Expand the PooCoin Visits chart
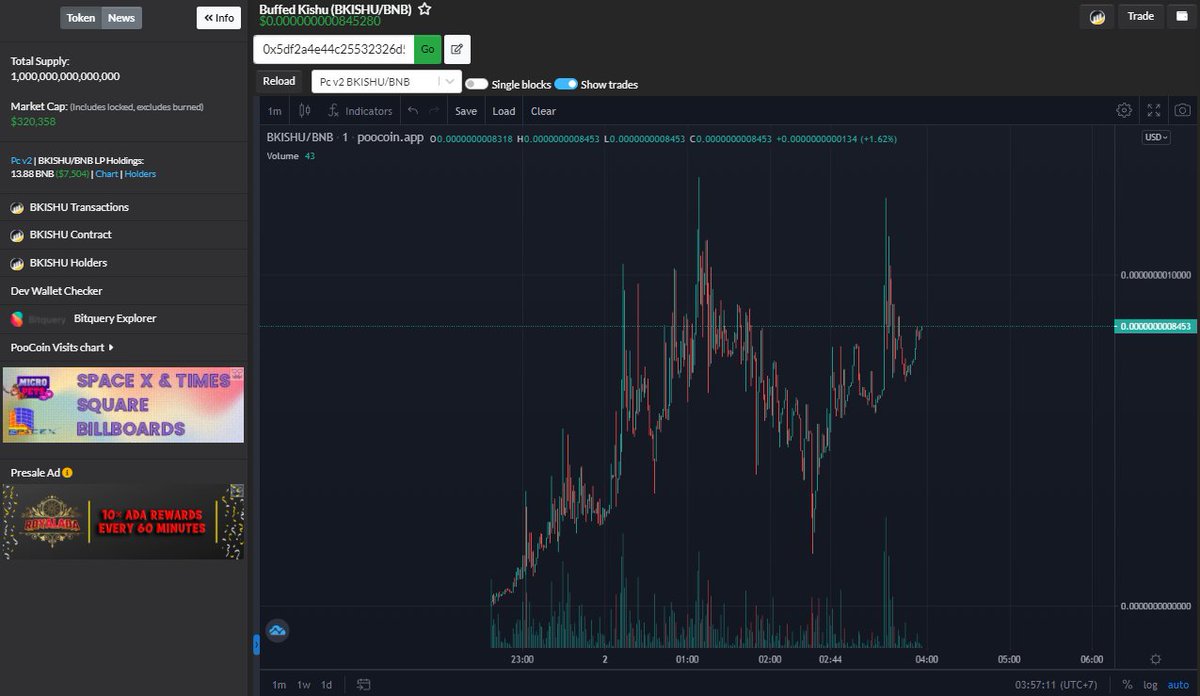The width and height of the screenshot is (1200, 696). point(62,348)
